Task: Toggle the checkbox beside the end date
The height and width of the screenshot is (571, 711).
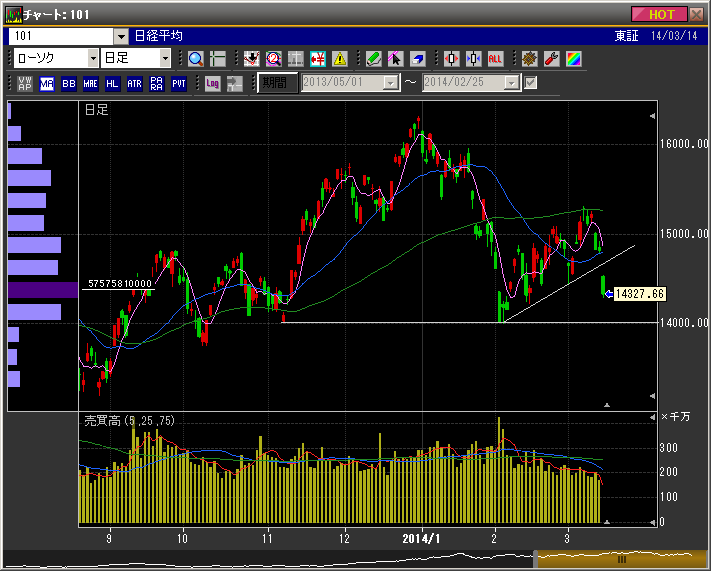Action: (531, 83)
